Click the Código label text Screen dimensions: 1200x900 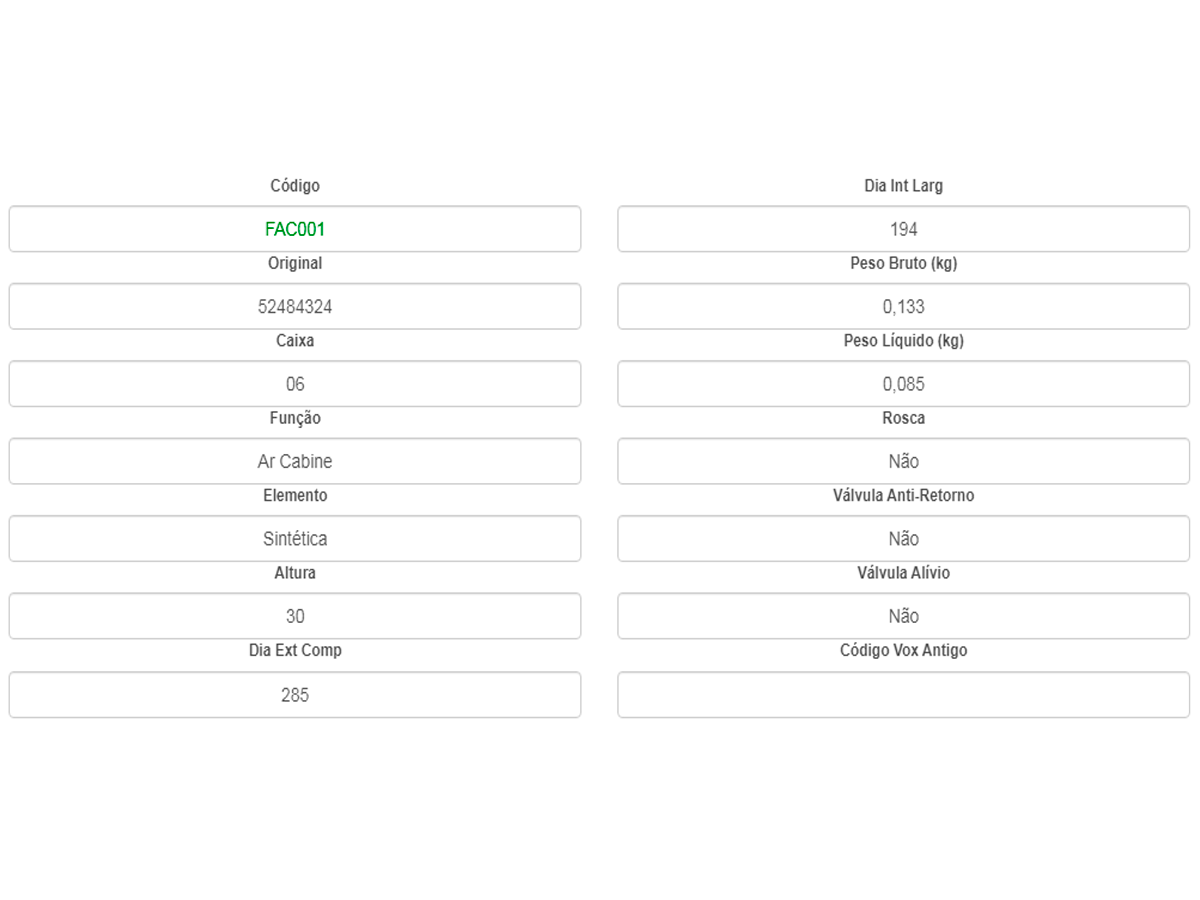(x=295, y=186)
